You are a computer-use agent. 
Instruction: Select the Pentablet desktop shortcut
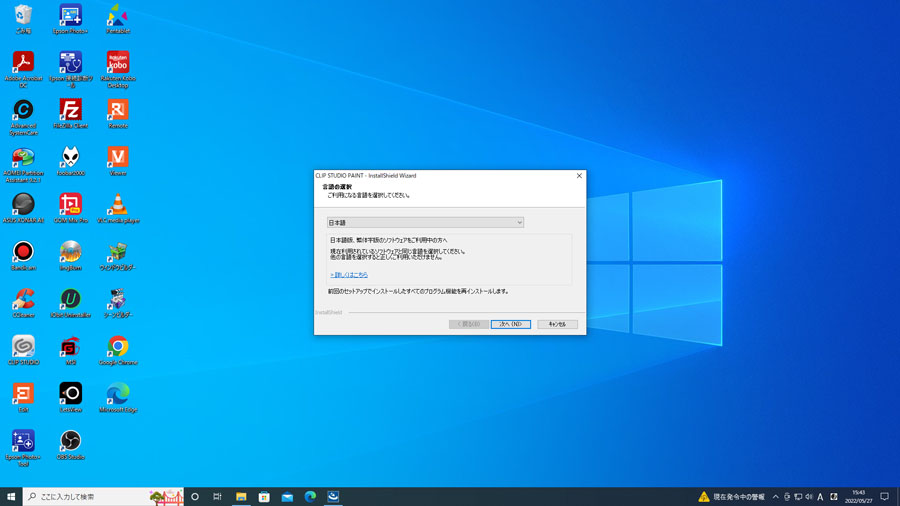118,19
